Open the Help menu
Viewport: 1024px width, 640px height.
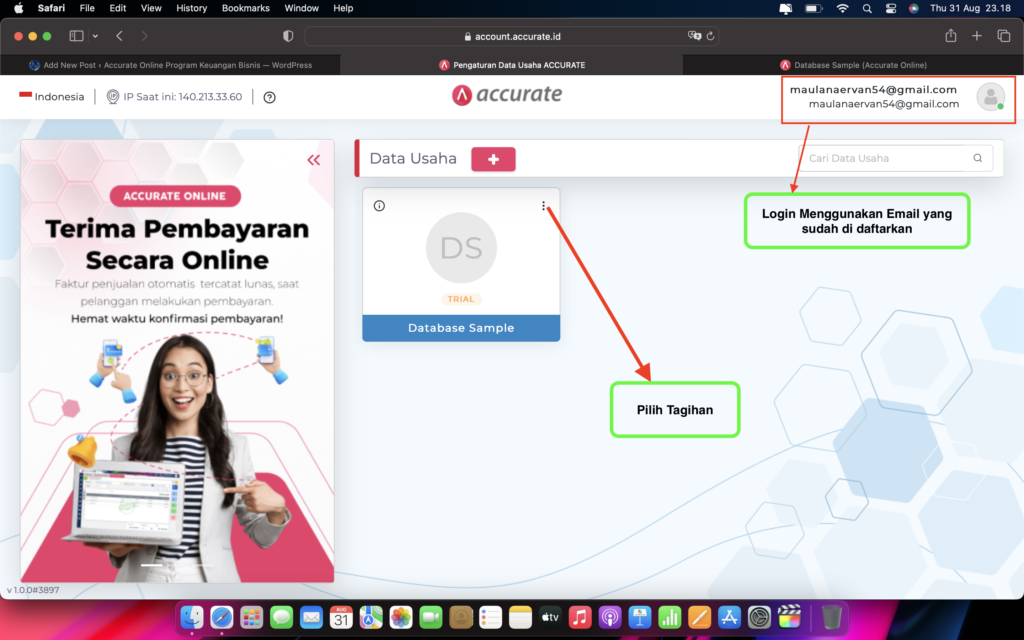point(343,8)
